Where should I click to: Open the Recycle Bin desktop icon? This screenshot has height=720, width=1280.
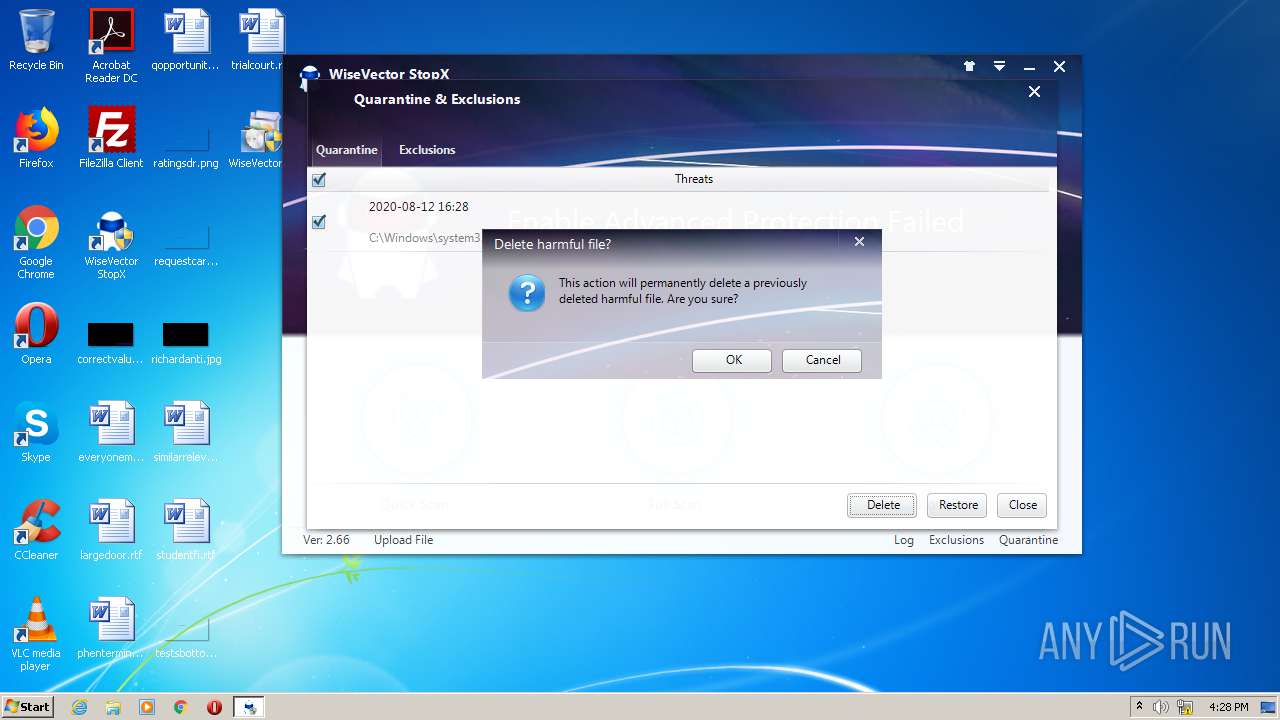coord(36,40)
